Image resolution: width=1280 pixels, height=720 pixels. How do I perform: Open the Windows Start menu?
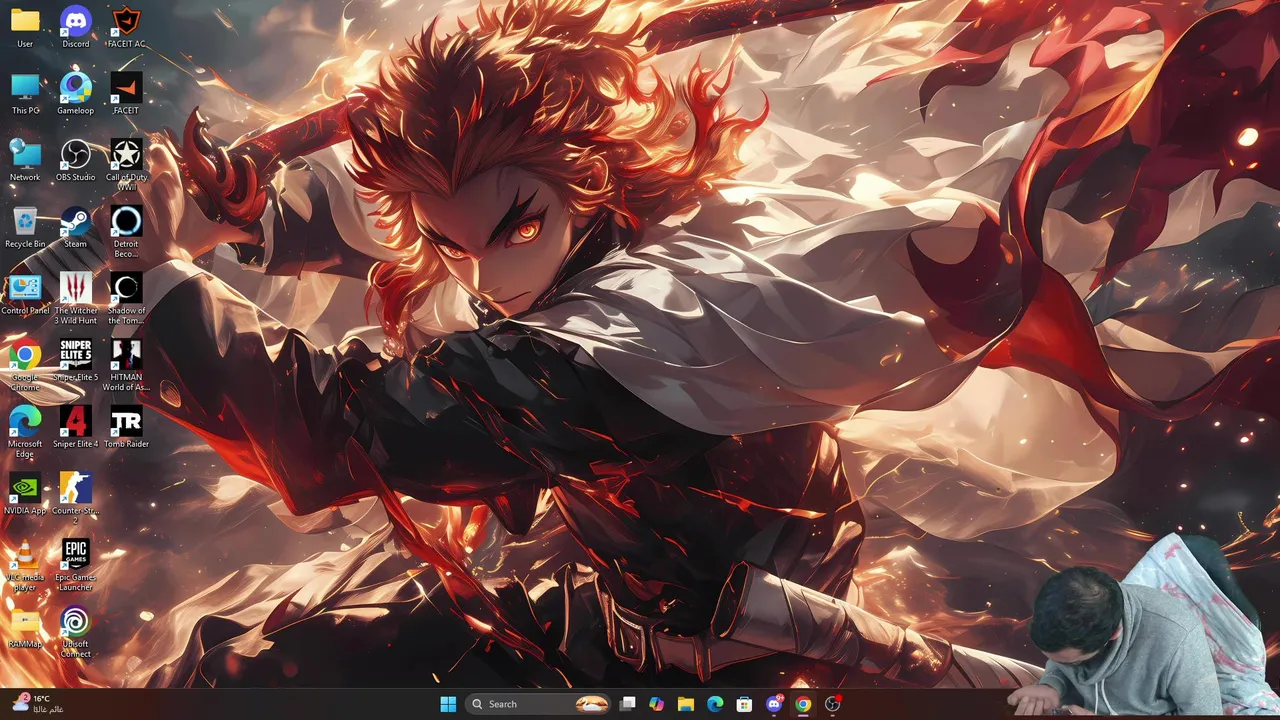pyautogui.click(x=447, y=704)
